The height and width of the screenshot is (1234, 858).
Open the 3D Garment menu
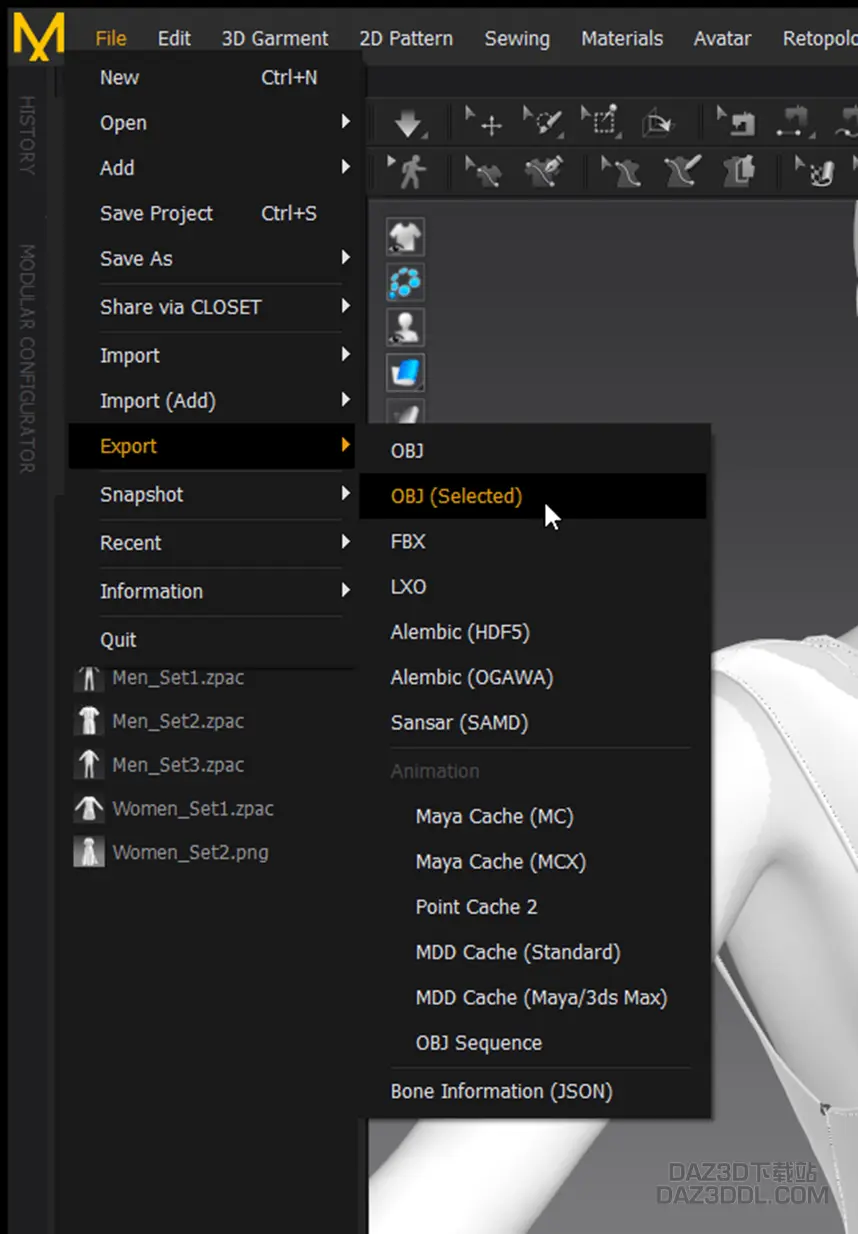click(275, 38)
